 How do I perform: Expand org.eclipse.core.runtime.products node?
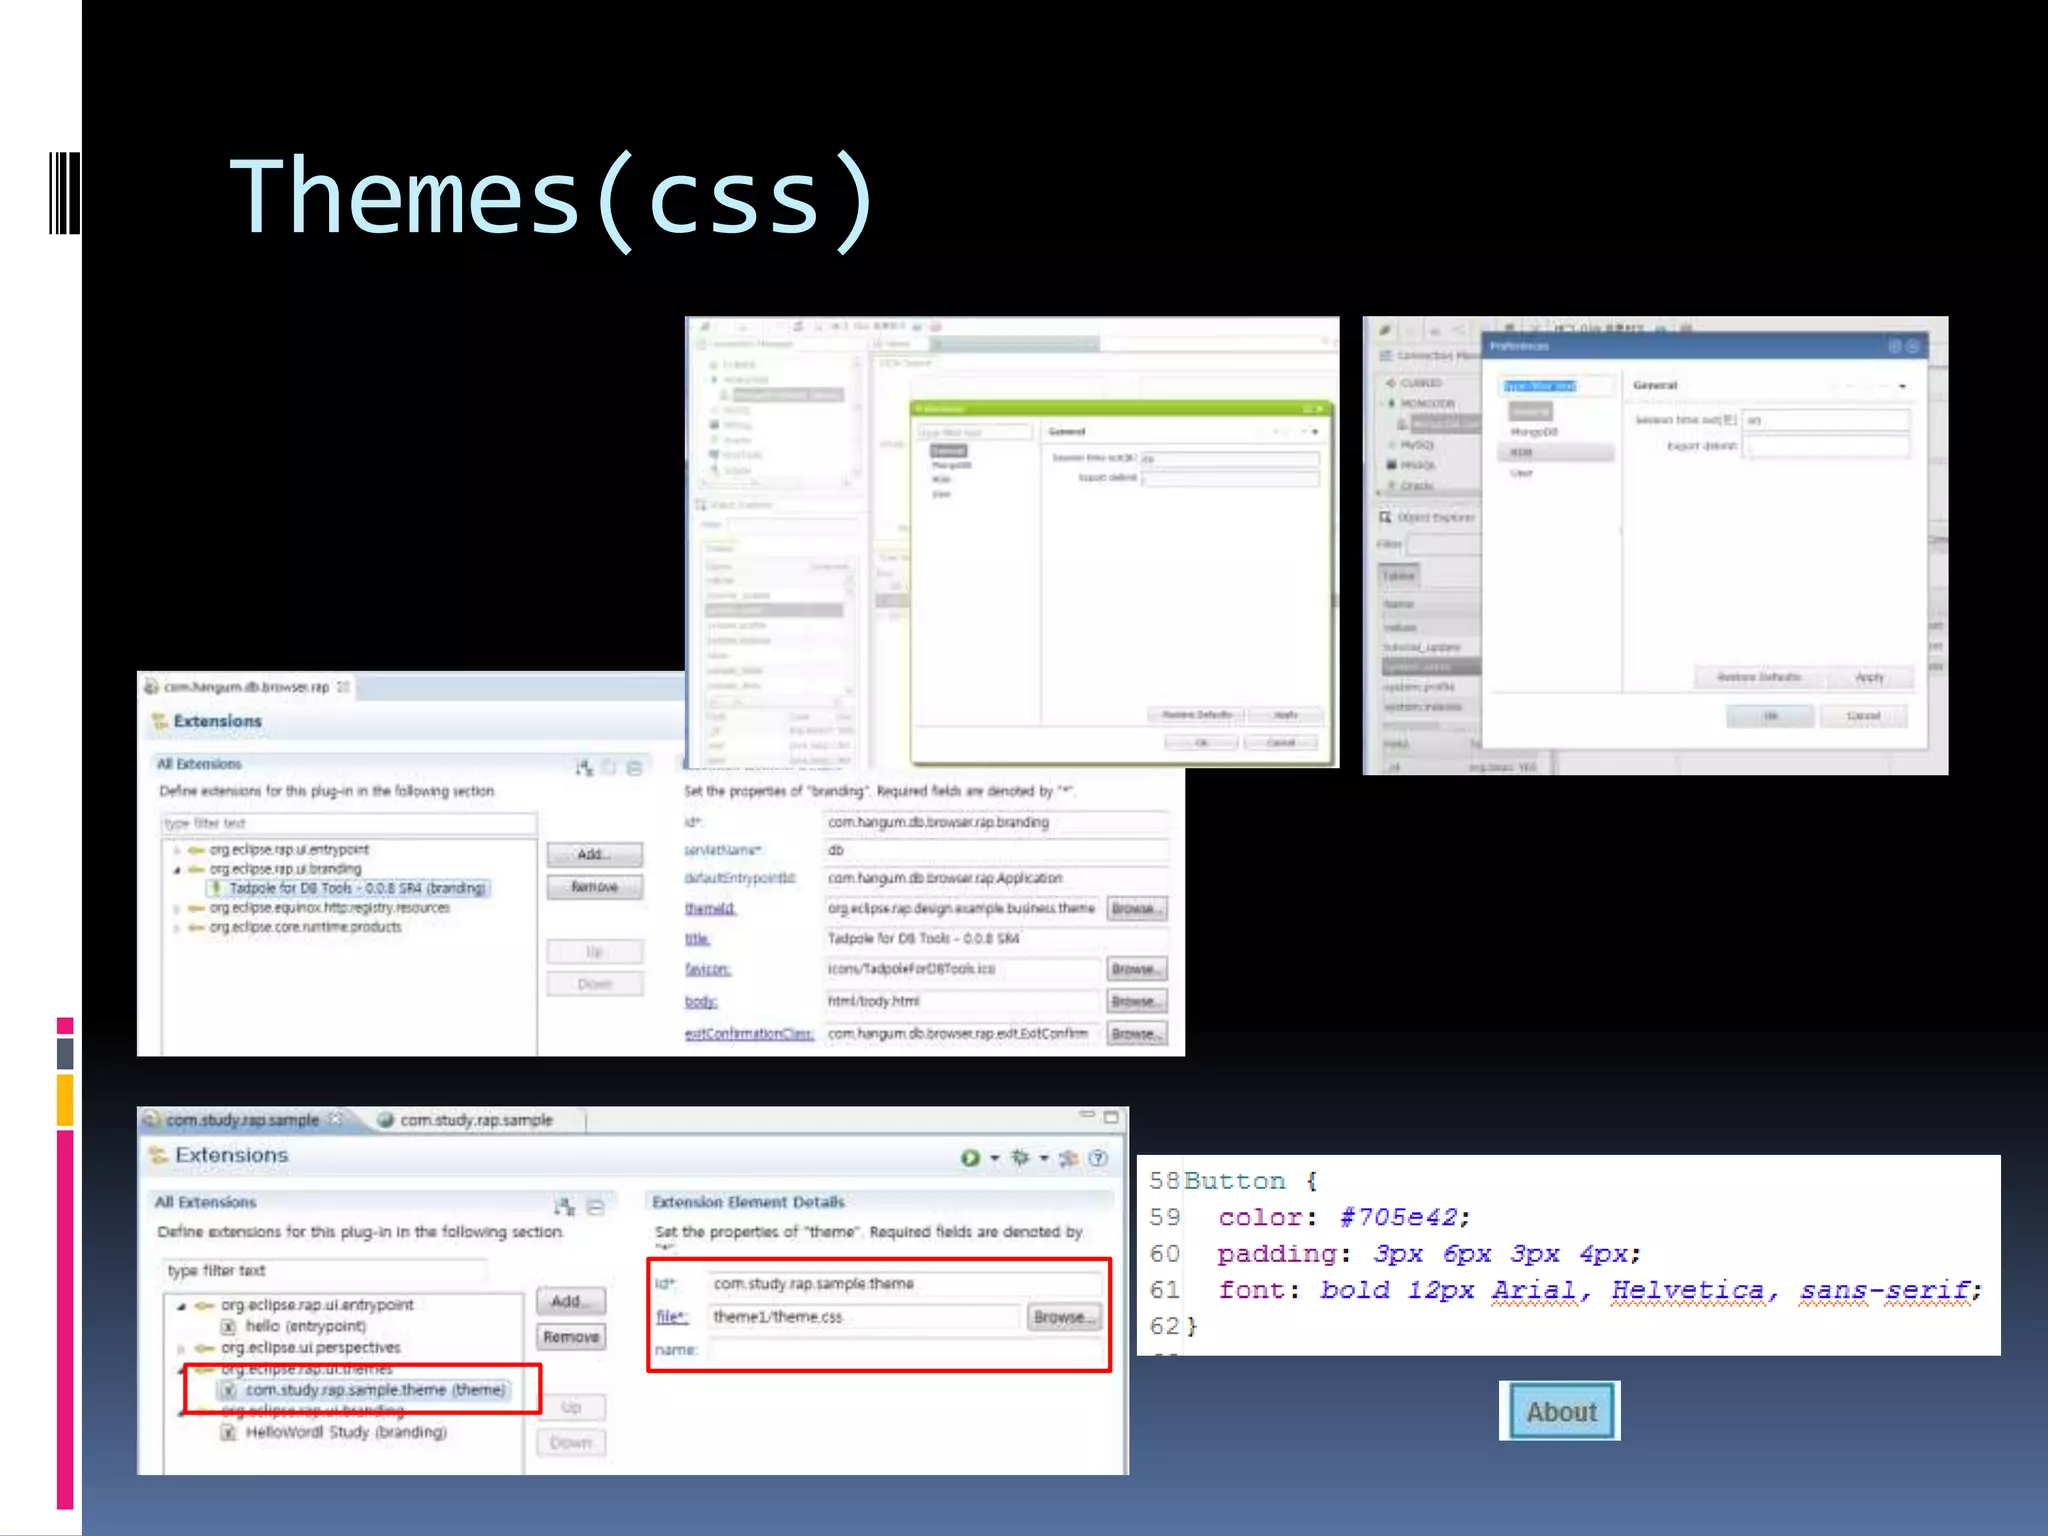(177, 927)
